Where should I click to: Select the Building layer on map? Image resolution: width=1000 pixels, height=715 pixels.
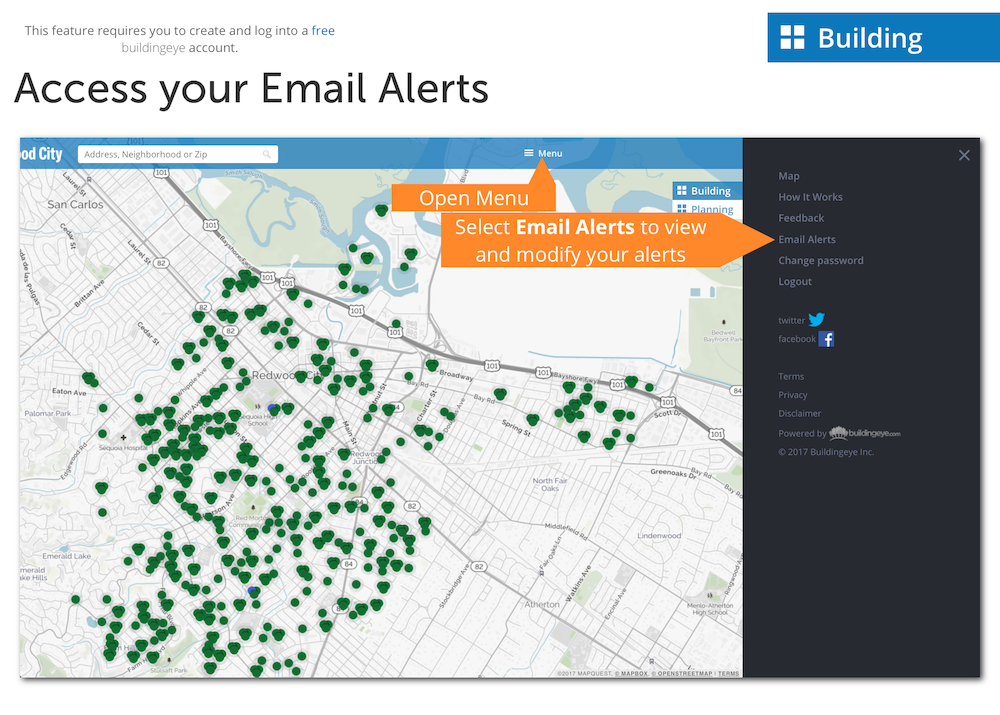click(x=707, y=191)
